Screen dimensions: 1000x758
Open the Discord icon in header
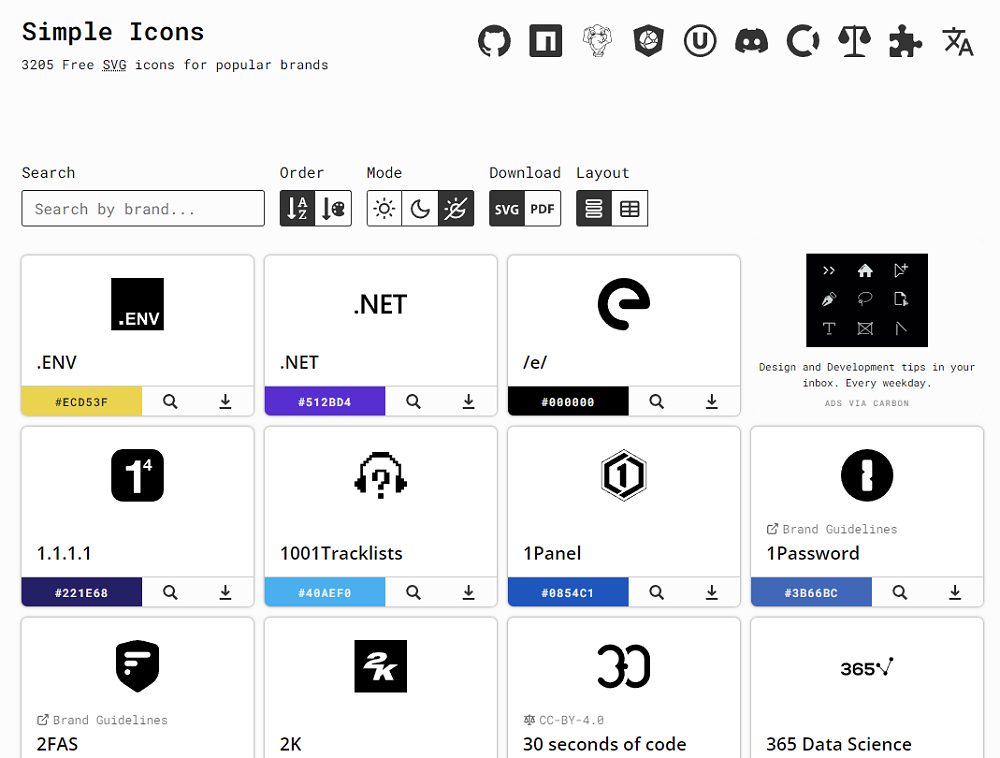tap(752, 41)
